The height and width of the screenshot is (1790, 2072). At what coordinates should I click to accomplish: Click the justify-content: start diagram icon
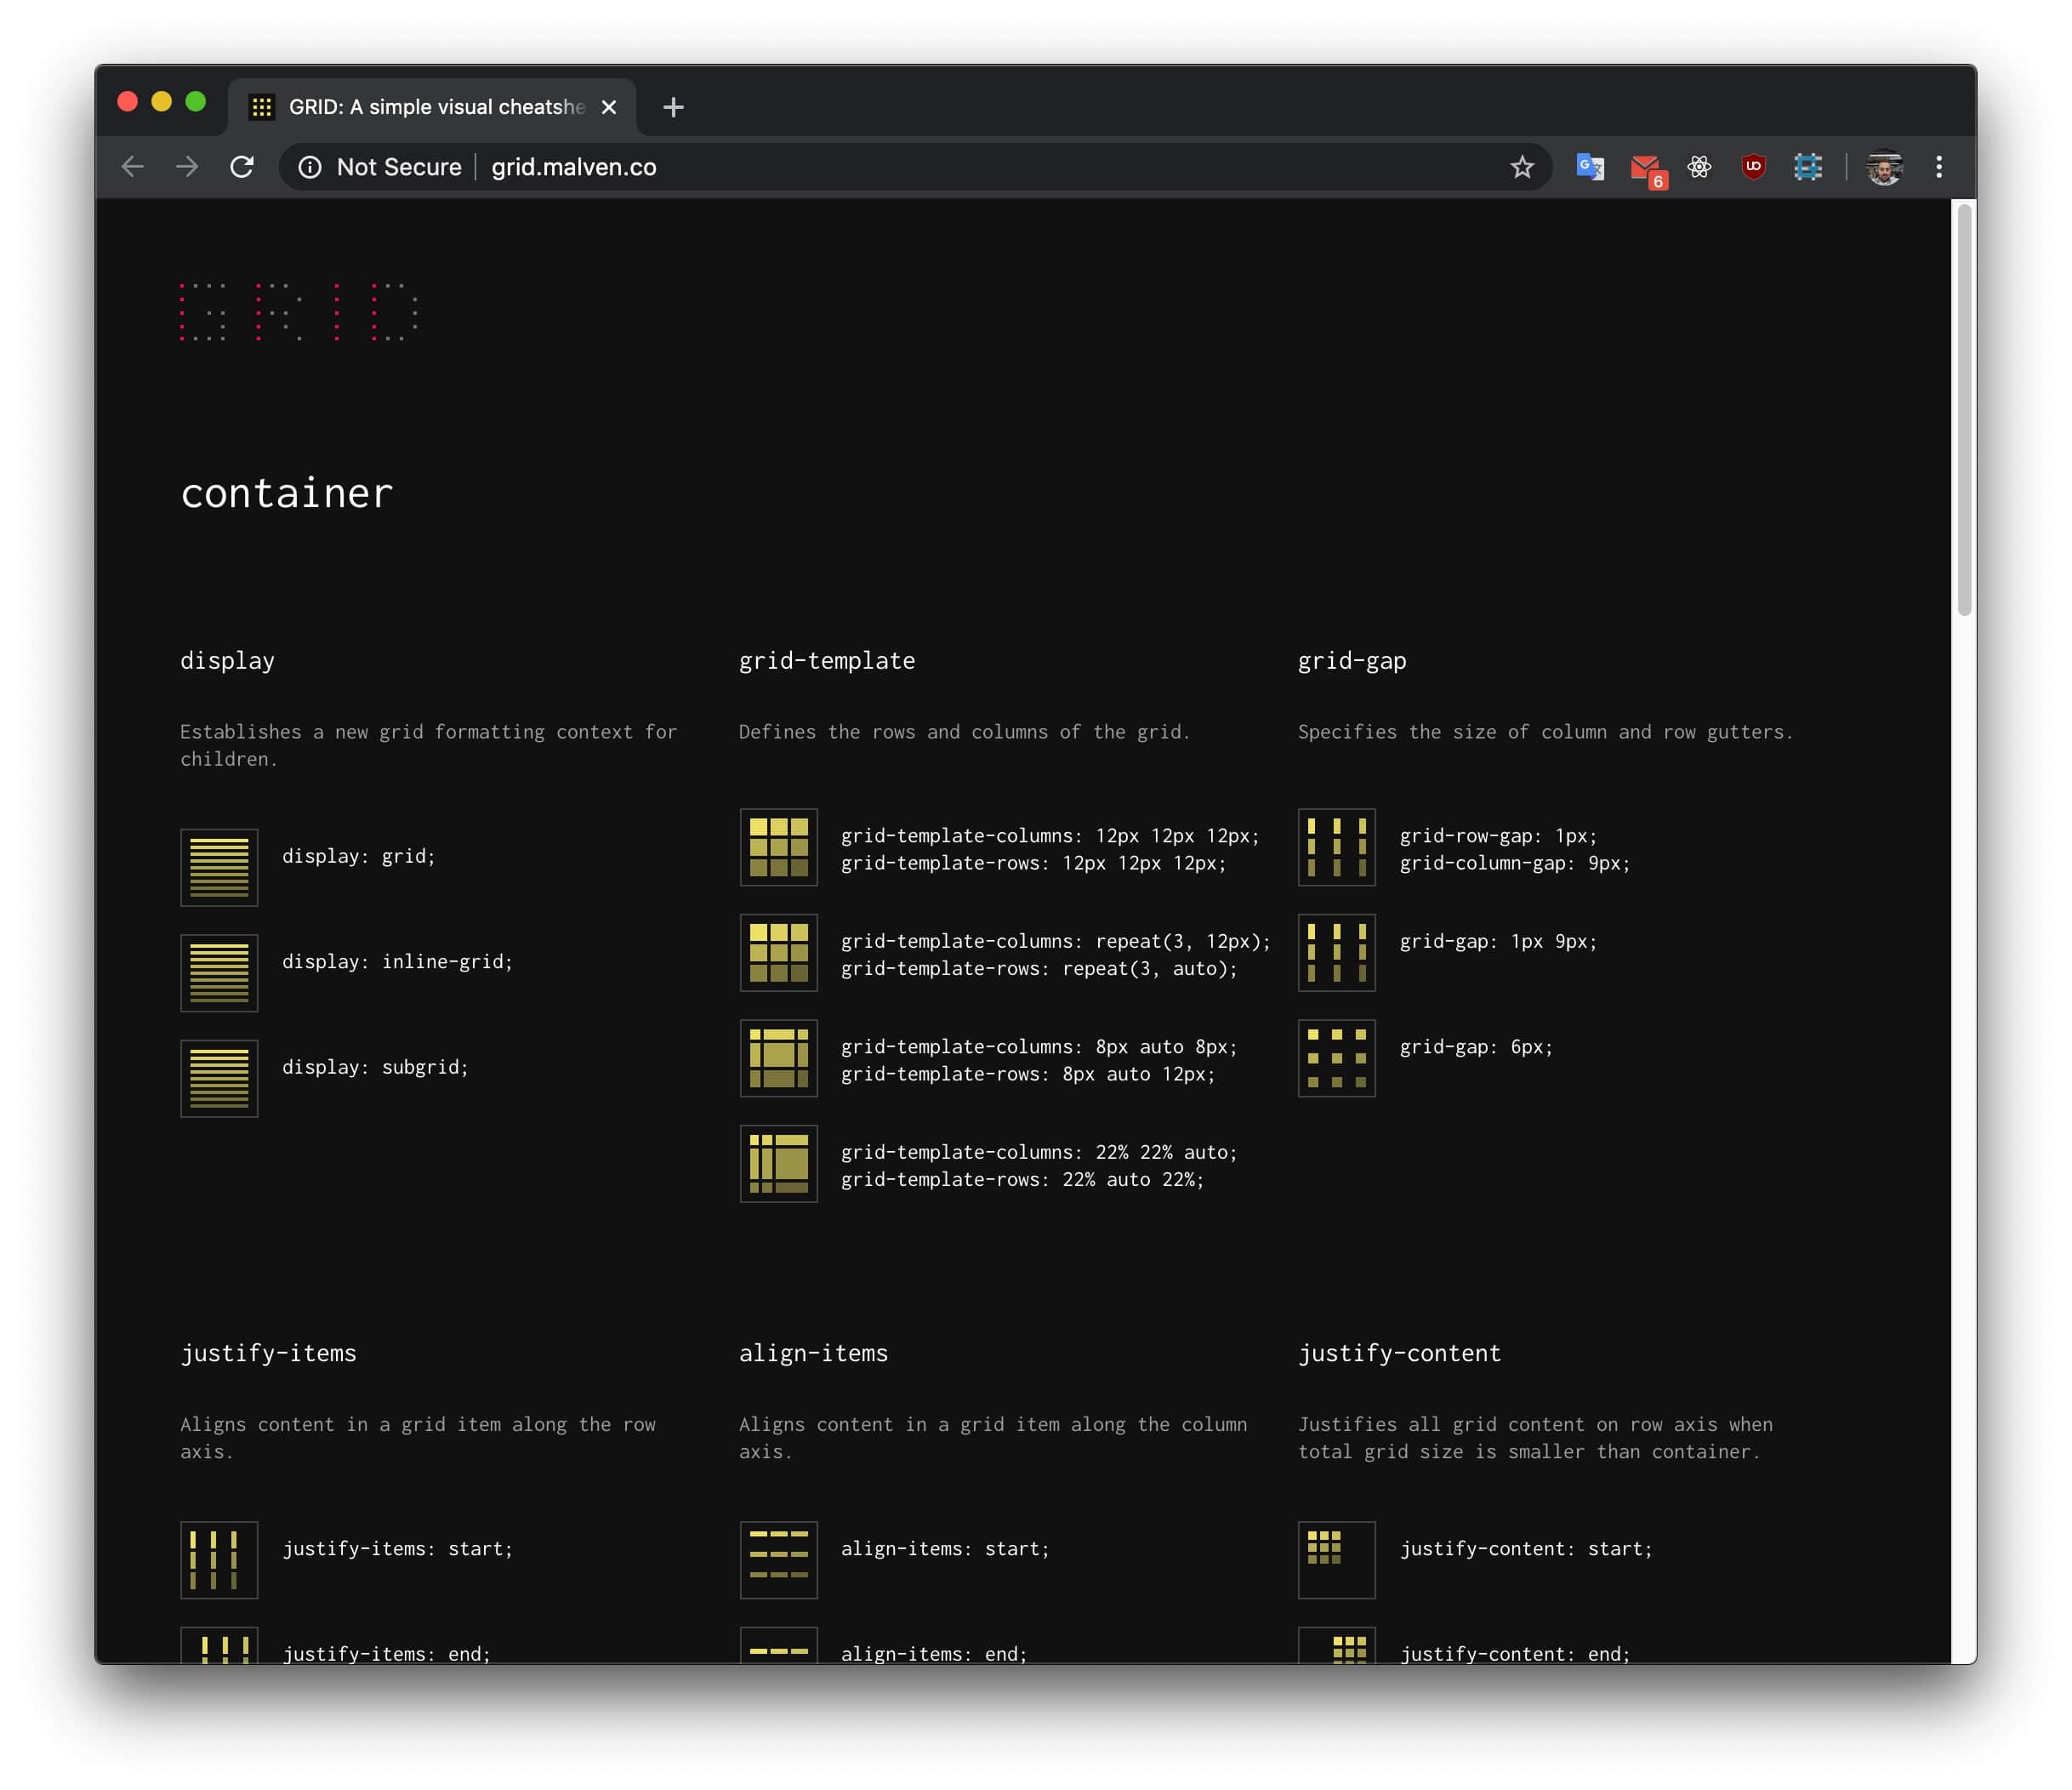1336,1559
